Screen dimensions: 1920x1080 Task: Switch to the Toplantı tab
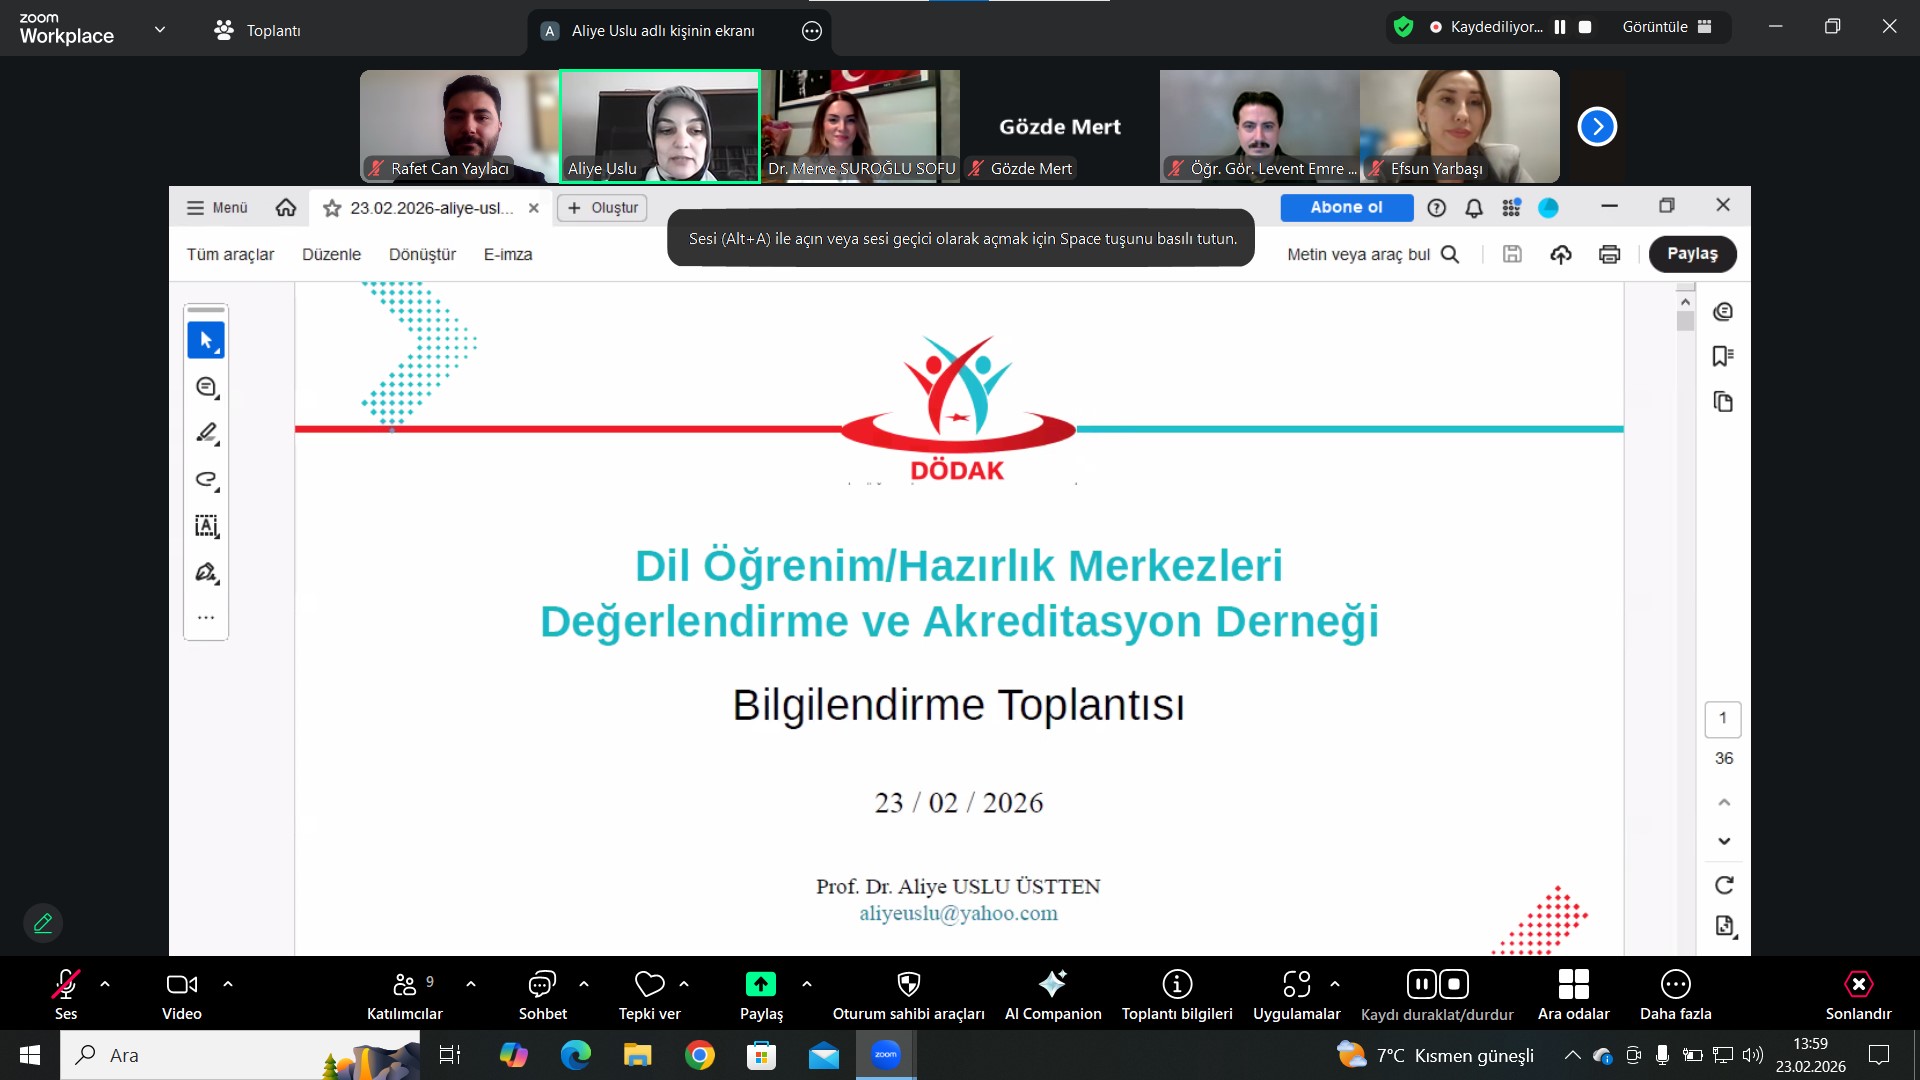tap(258, 30)
